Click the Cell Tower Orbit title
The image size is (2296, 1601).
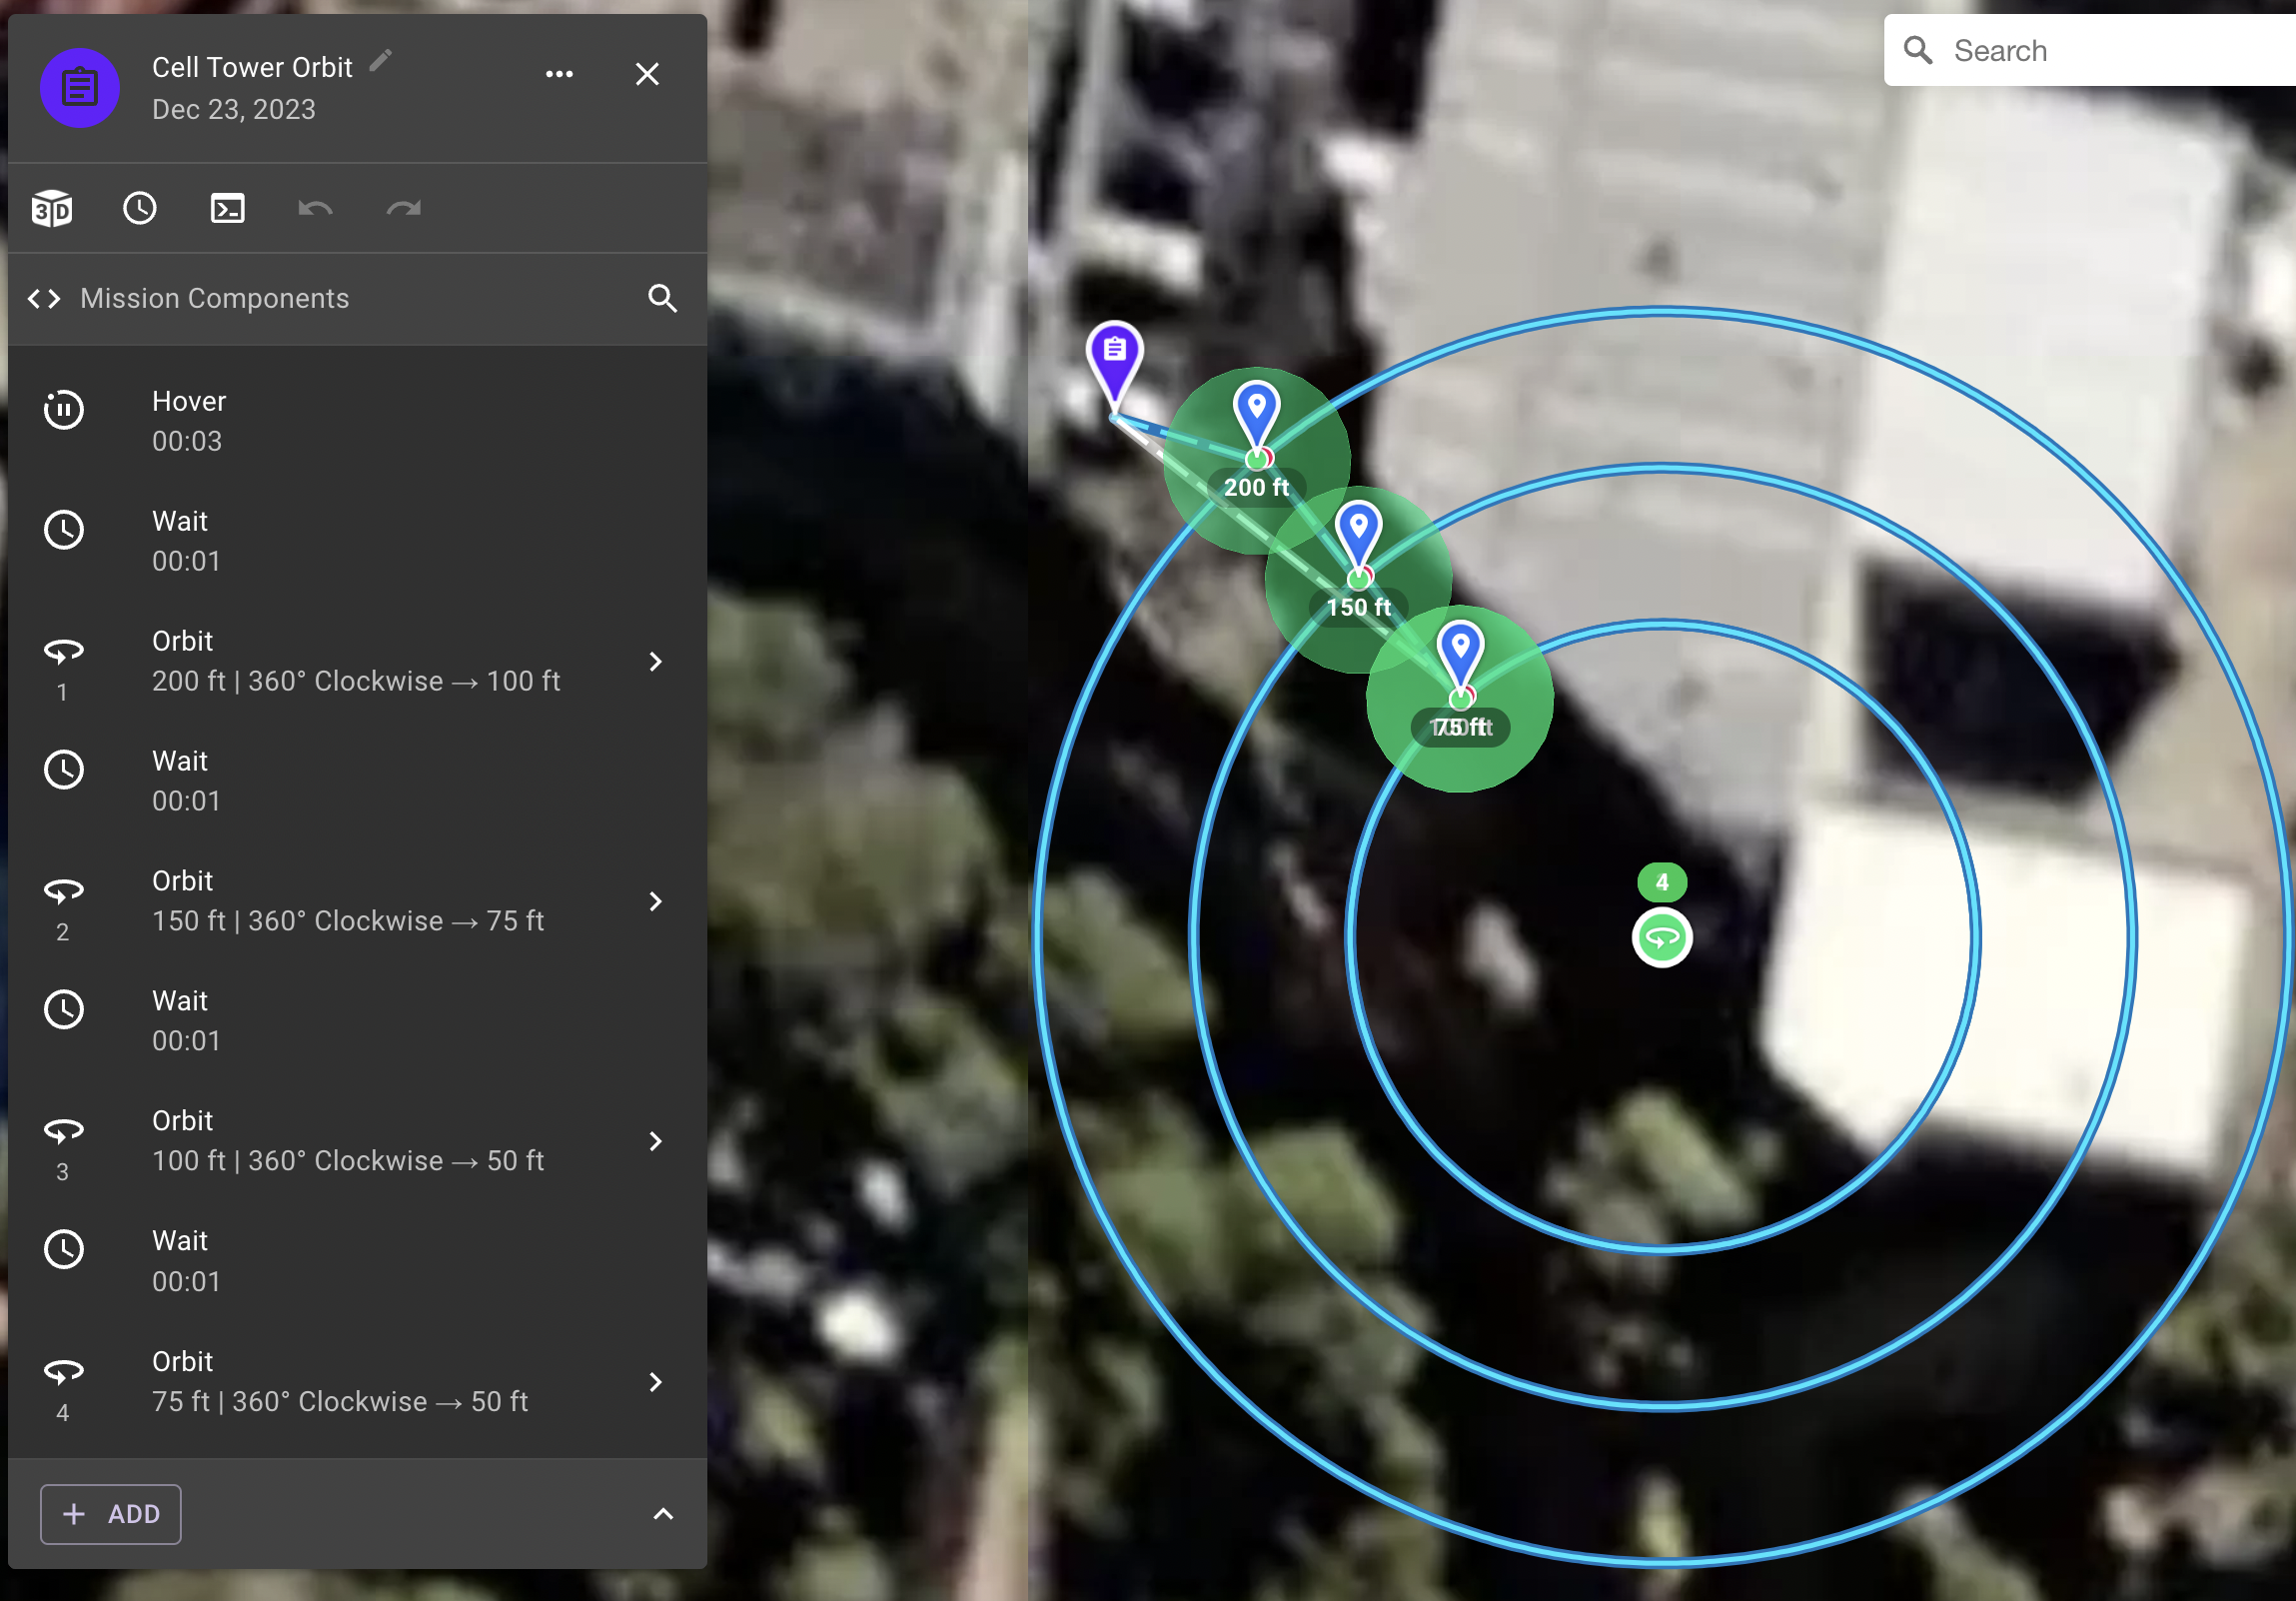pos(252,67)
